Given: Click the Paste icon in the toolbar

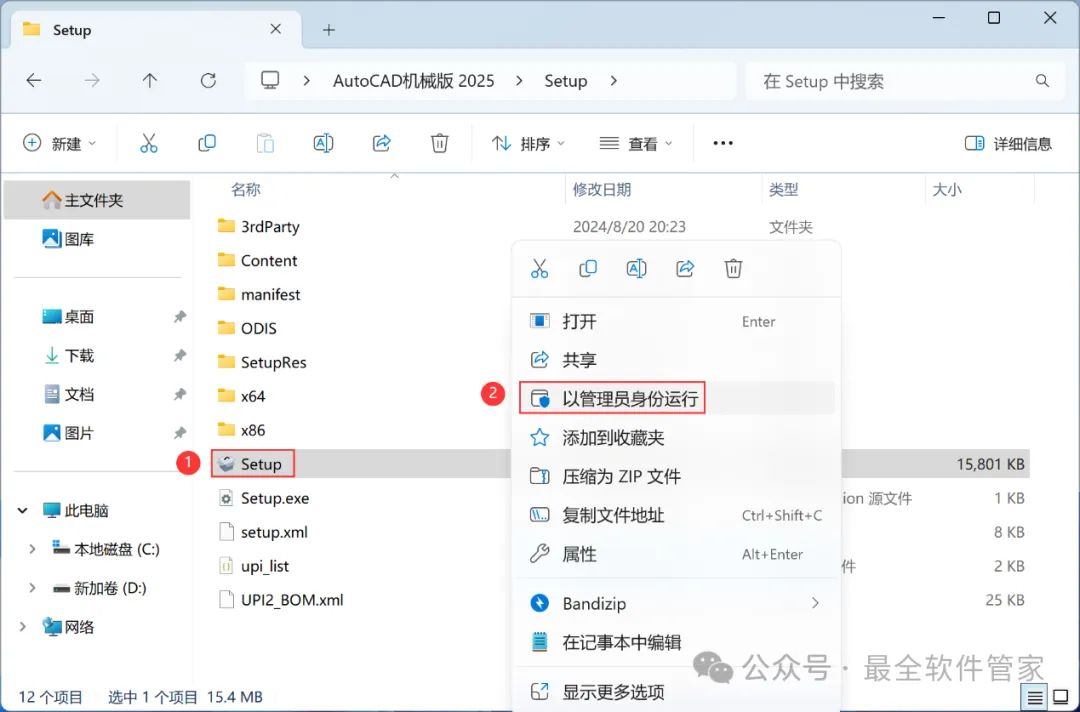Looking at the screenshot, I should pos(265,143).
